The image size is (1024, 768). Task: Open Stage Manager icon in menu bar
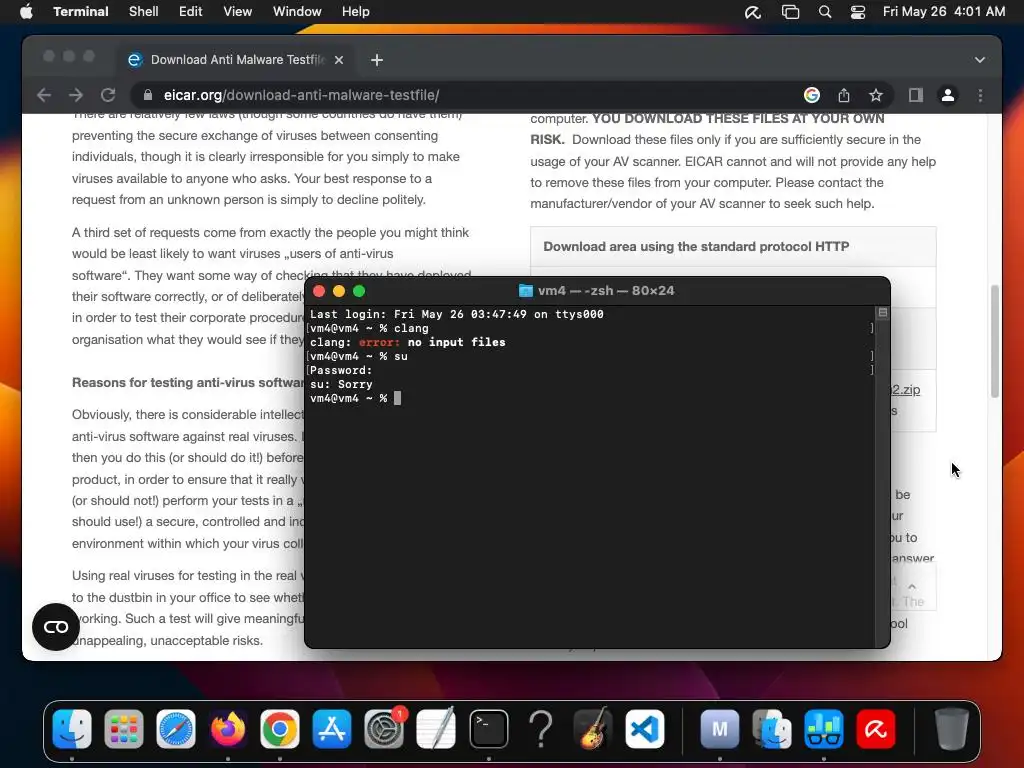click(x=790, y=12)
